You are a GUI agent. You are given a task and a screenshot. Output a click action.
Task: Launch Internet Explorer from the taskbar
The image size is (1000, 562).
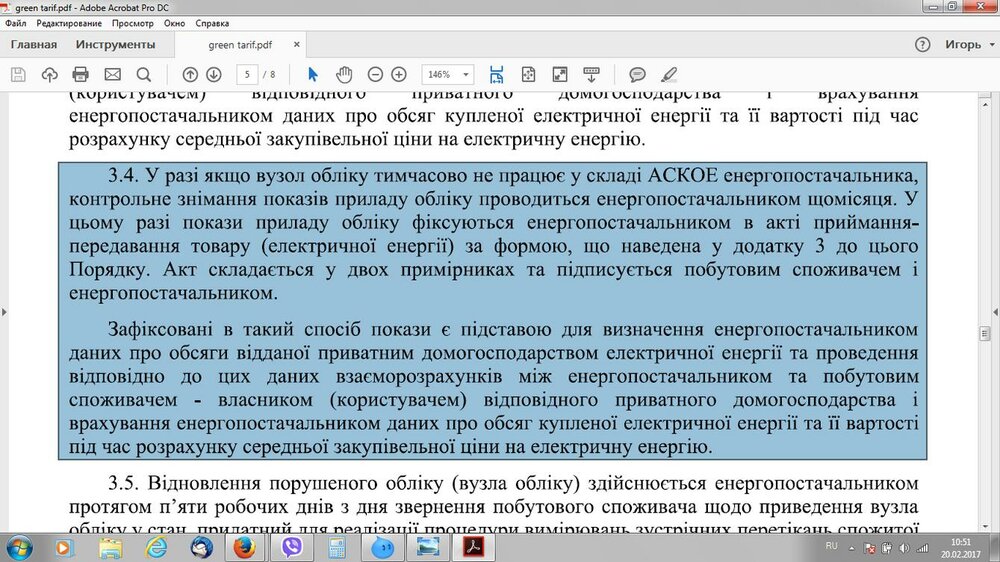click(x=156, y=548)
